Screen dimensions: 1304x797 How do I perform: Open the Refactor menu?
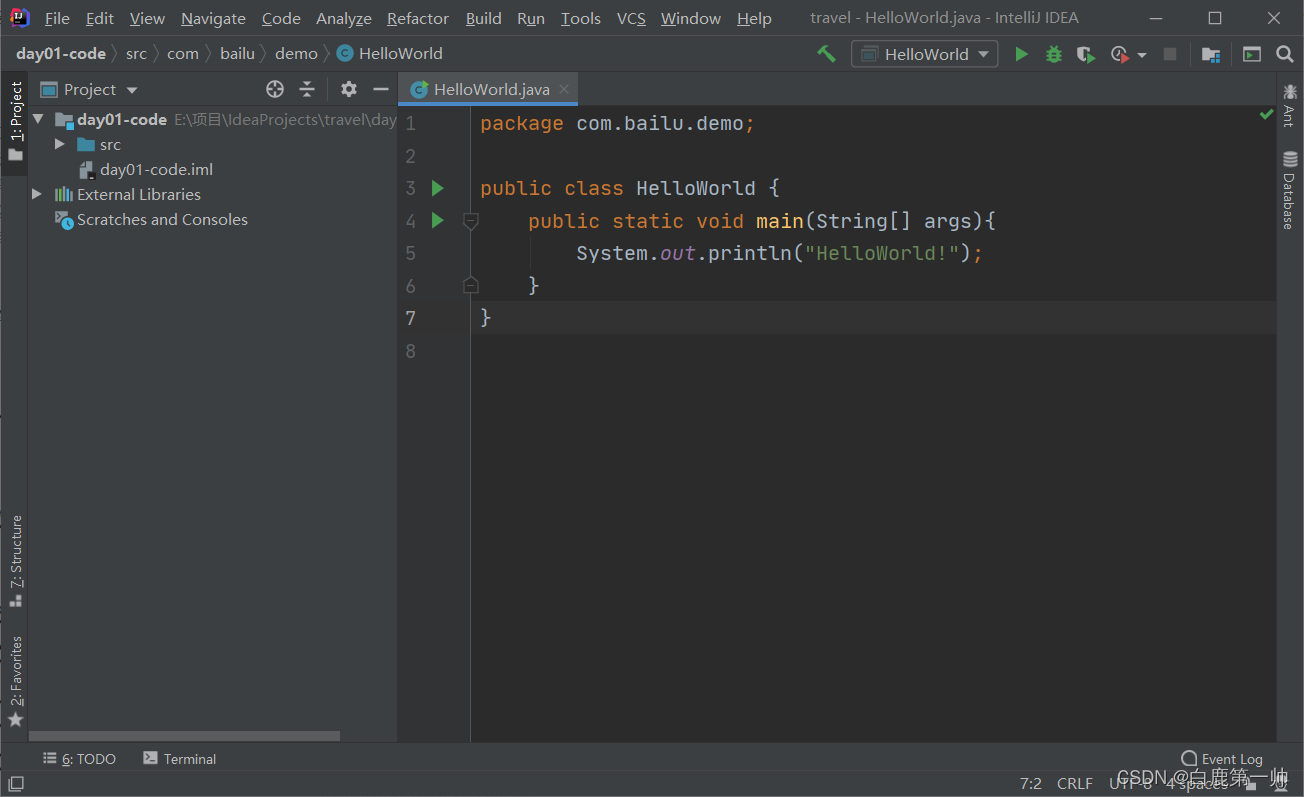[418, 18]
